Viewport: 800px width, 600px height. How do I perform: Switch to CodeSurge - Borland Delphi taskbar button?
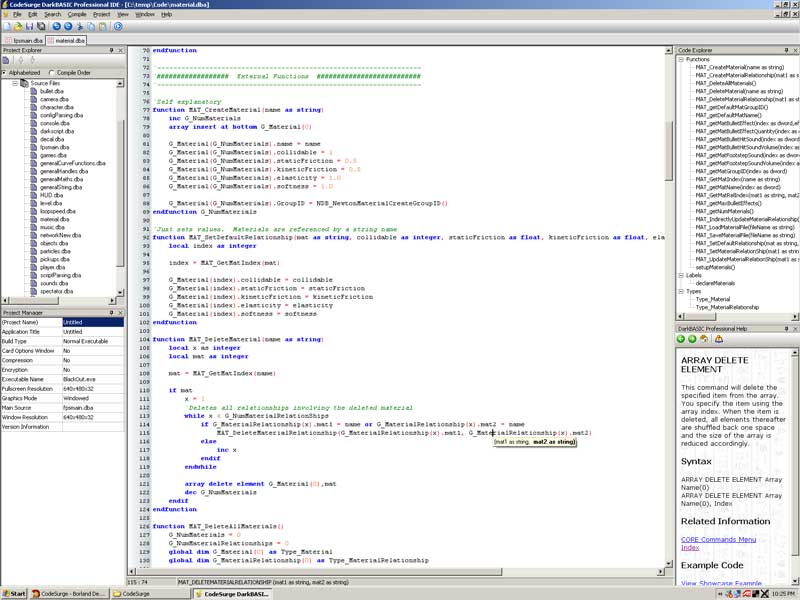pos(69,594)
